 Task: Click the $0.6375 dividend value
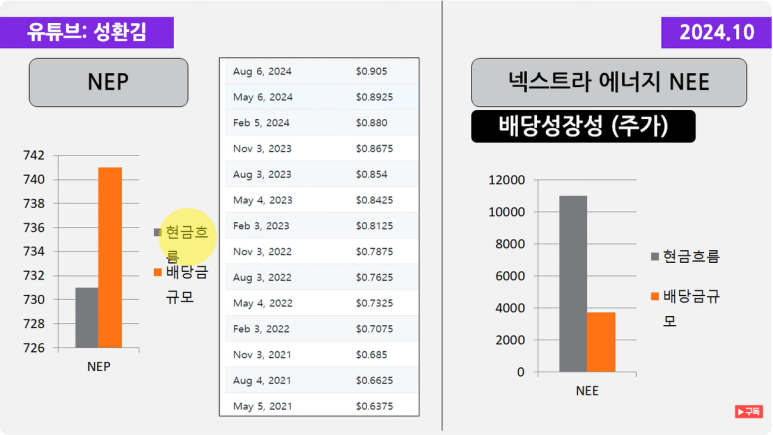(375, 406)
